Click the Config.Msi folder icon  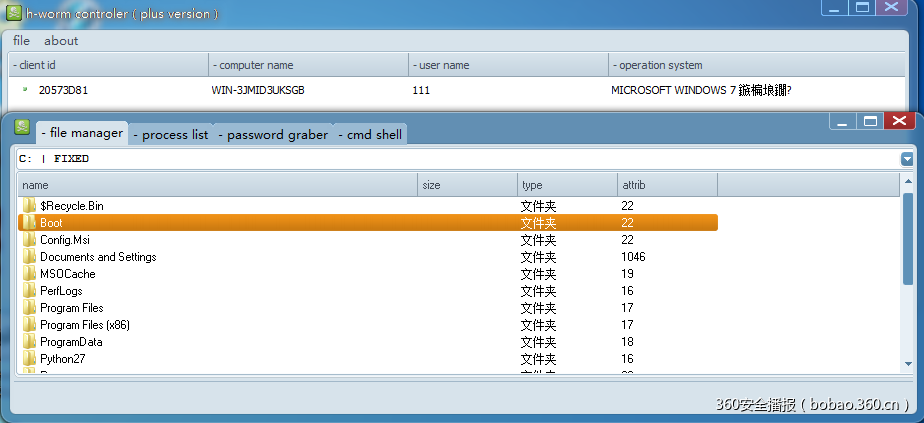pos(29,240)
